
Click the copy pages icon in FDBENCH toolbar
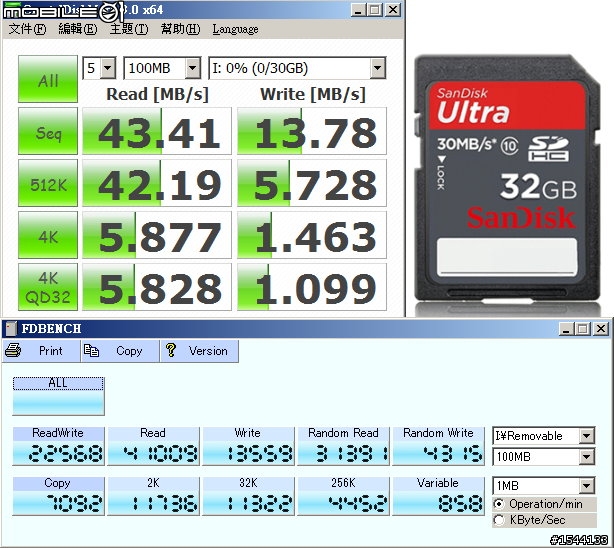[91, 350]
